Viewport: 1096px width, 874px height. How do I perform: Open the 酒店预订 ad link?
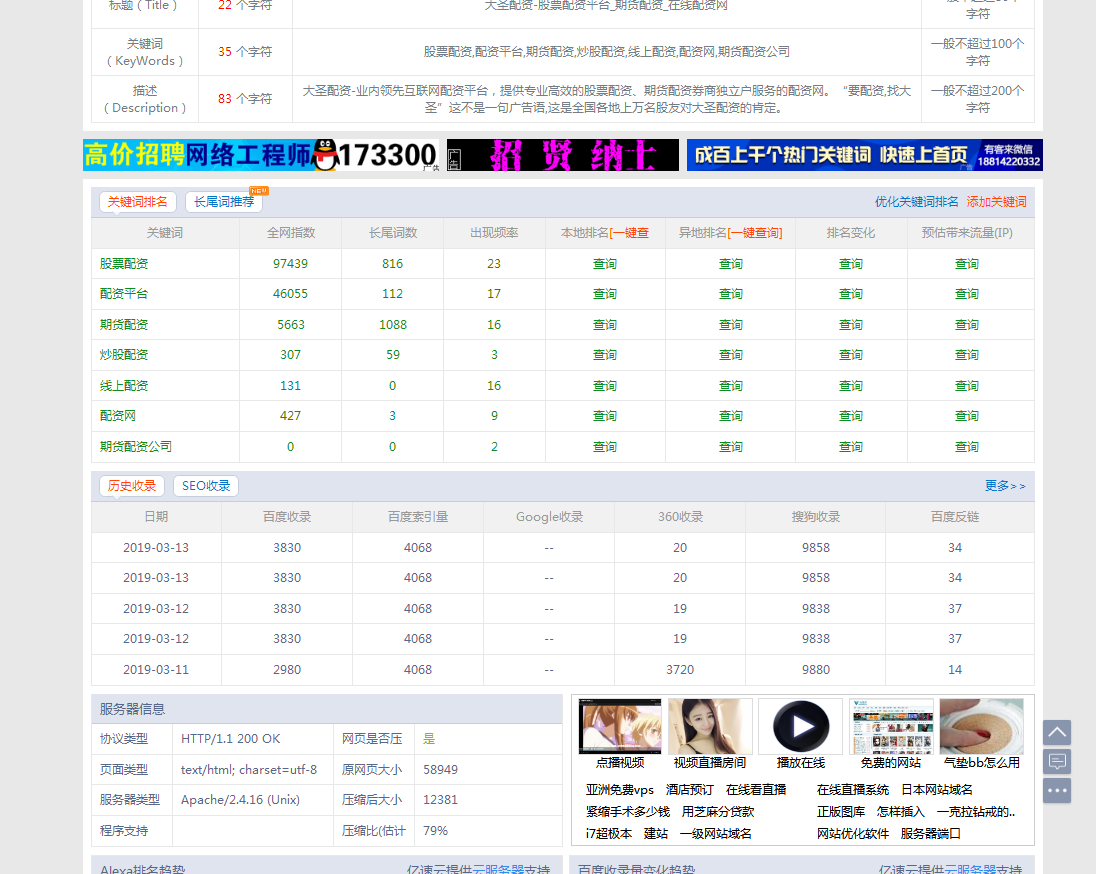pyautogui.click(x=690, y=789)
